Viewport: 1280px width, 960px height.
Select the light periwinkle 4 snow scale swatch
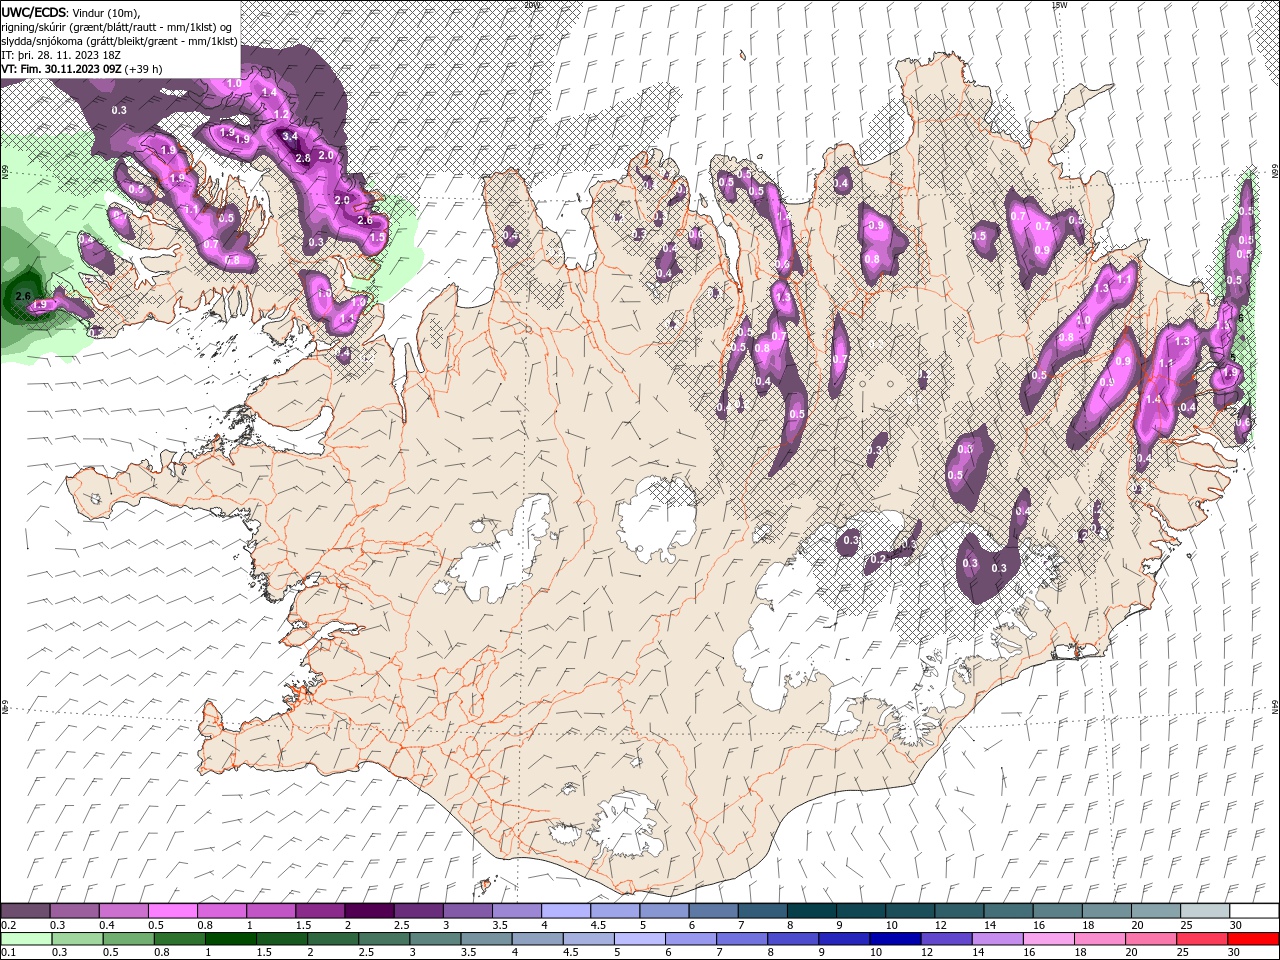point(564,911)
